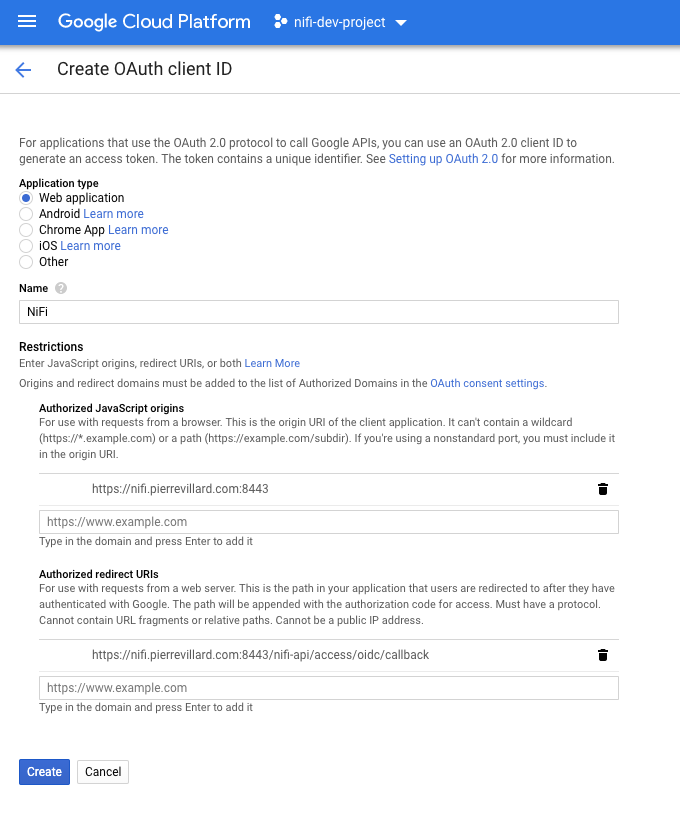Open the hamburger navigation menu

27,21
